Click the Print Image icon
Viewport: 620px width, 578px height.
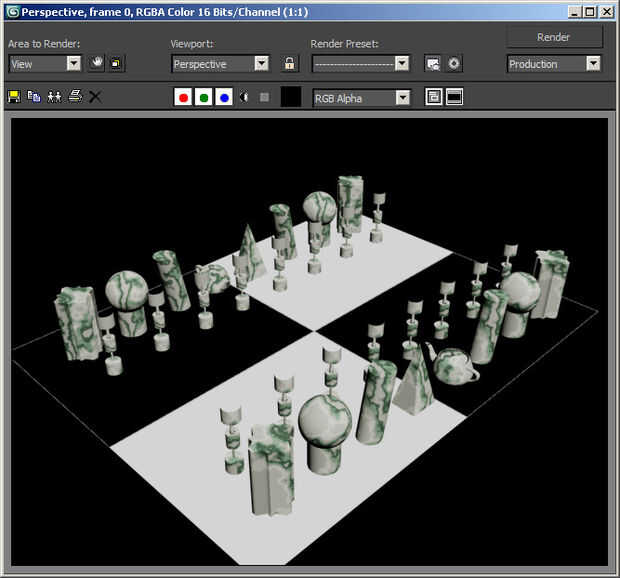click(75, 97)
